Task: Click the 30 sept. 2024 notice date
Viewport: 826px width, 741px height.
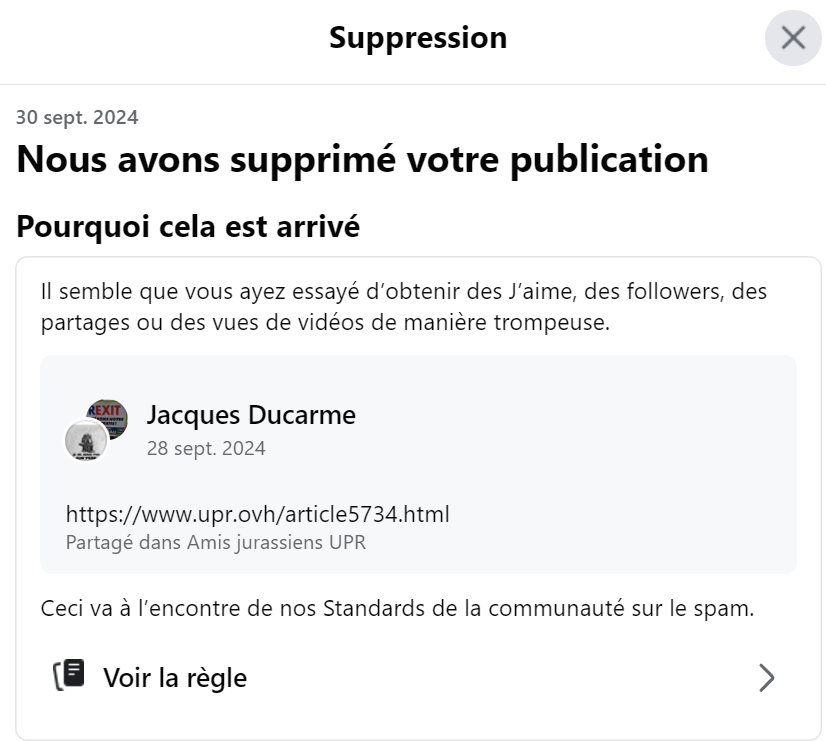Action: tap(77, 117)
